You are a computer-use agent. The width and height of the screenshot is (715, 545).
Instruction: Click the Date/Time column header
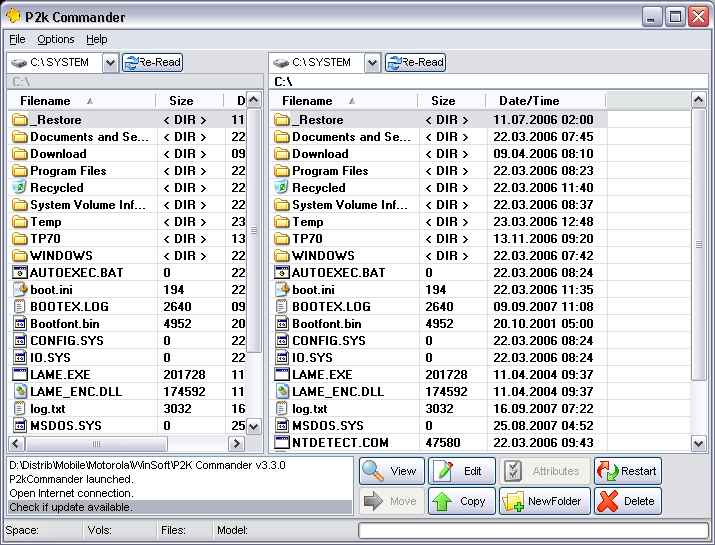(529, 101)
